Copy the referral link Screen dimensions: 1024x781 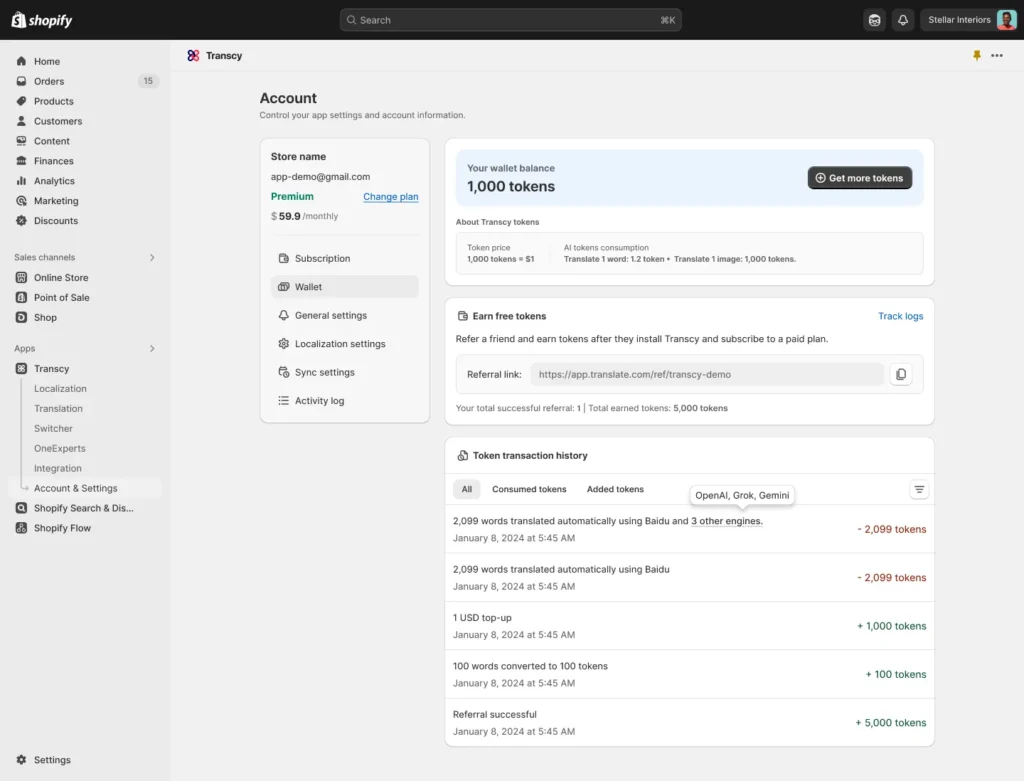click(901, 374)
